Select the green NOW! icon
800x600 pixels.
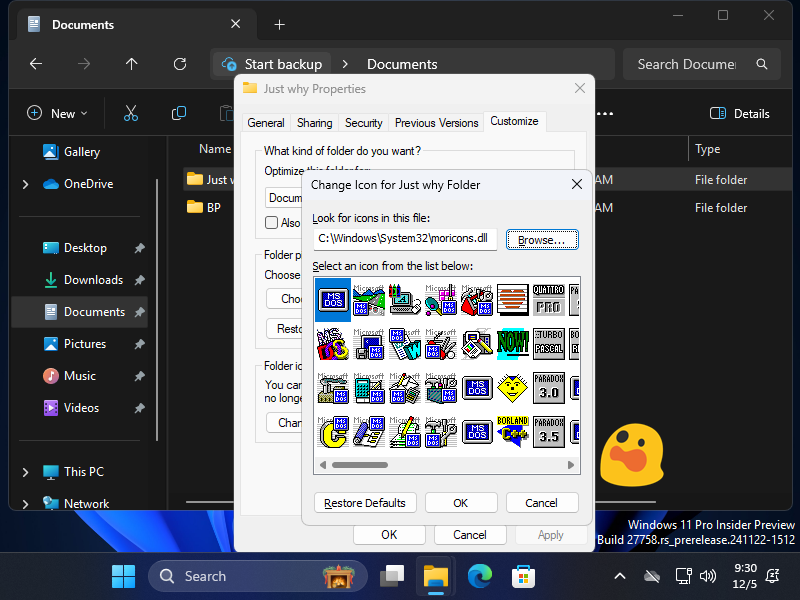click(x=512, y=344)
